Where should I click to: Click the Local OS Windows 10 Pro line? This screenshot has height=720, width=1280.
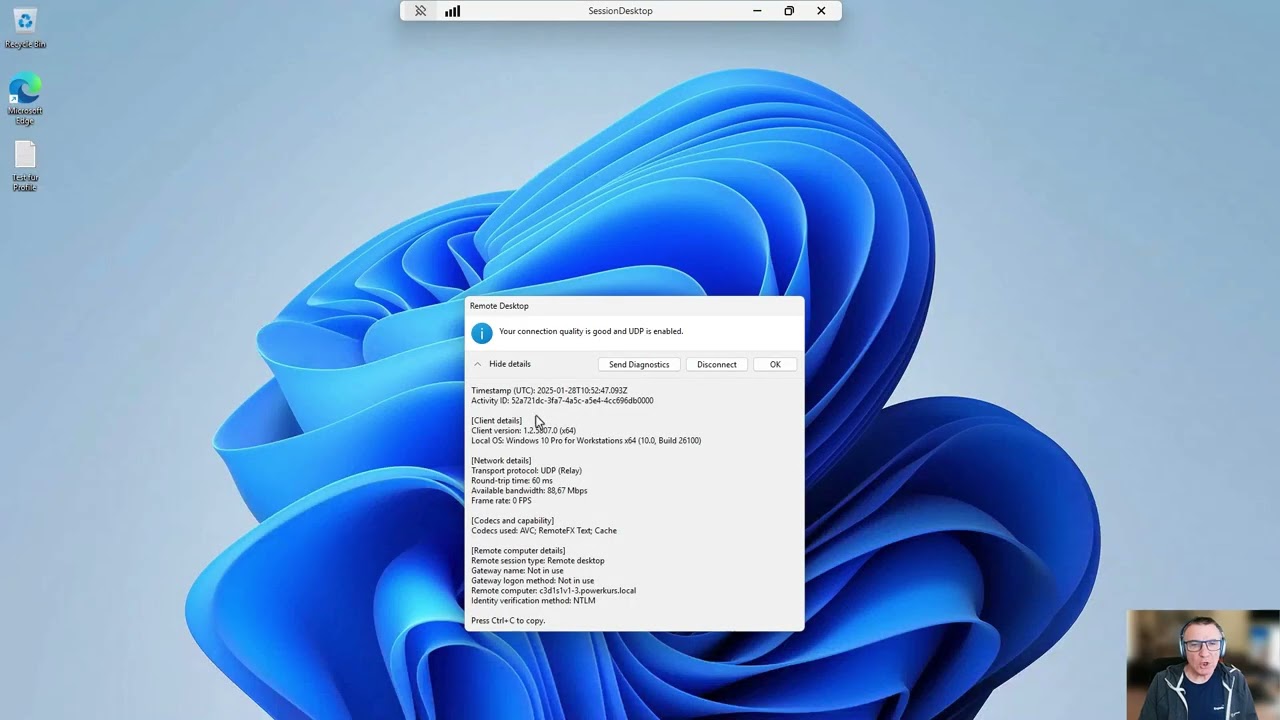[586, 440]
